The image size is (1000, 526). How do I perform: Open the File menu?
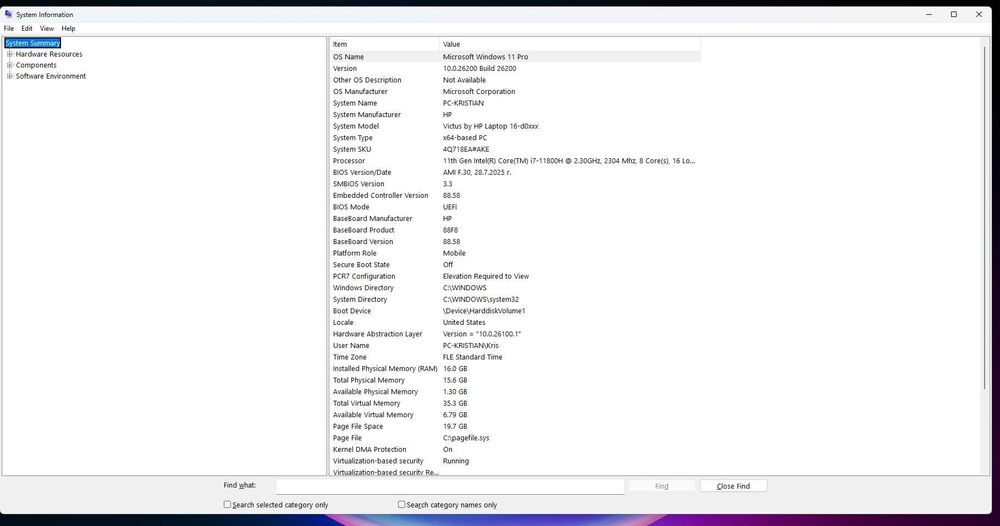point(9,29)
